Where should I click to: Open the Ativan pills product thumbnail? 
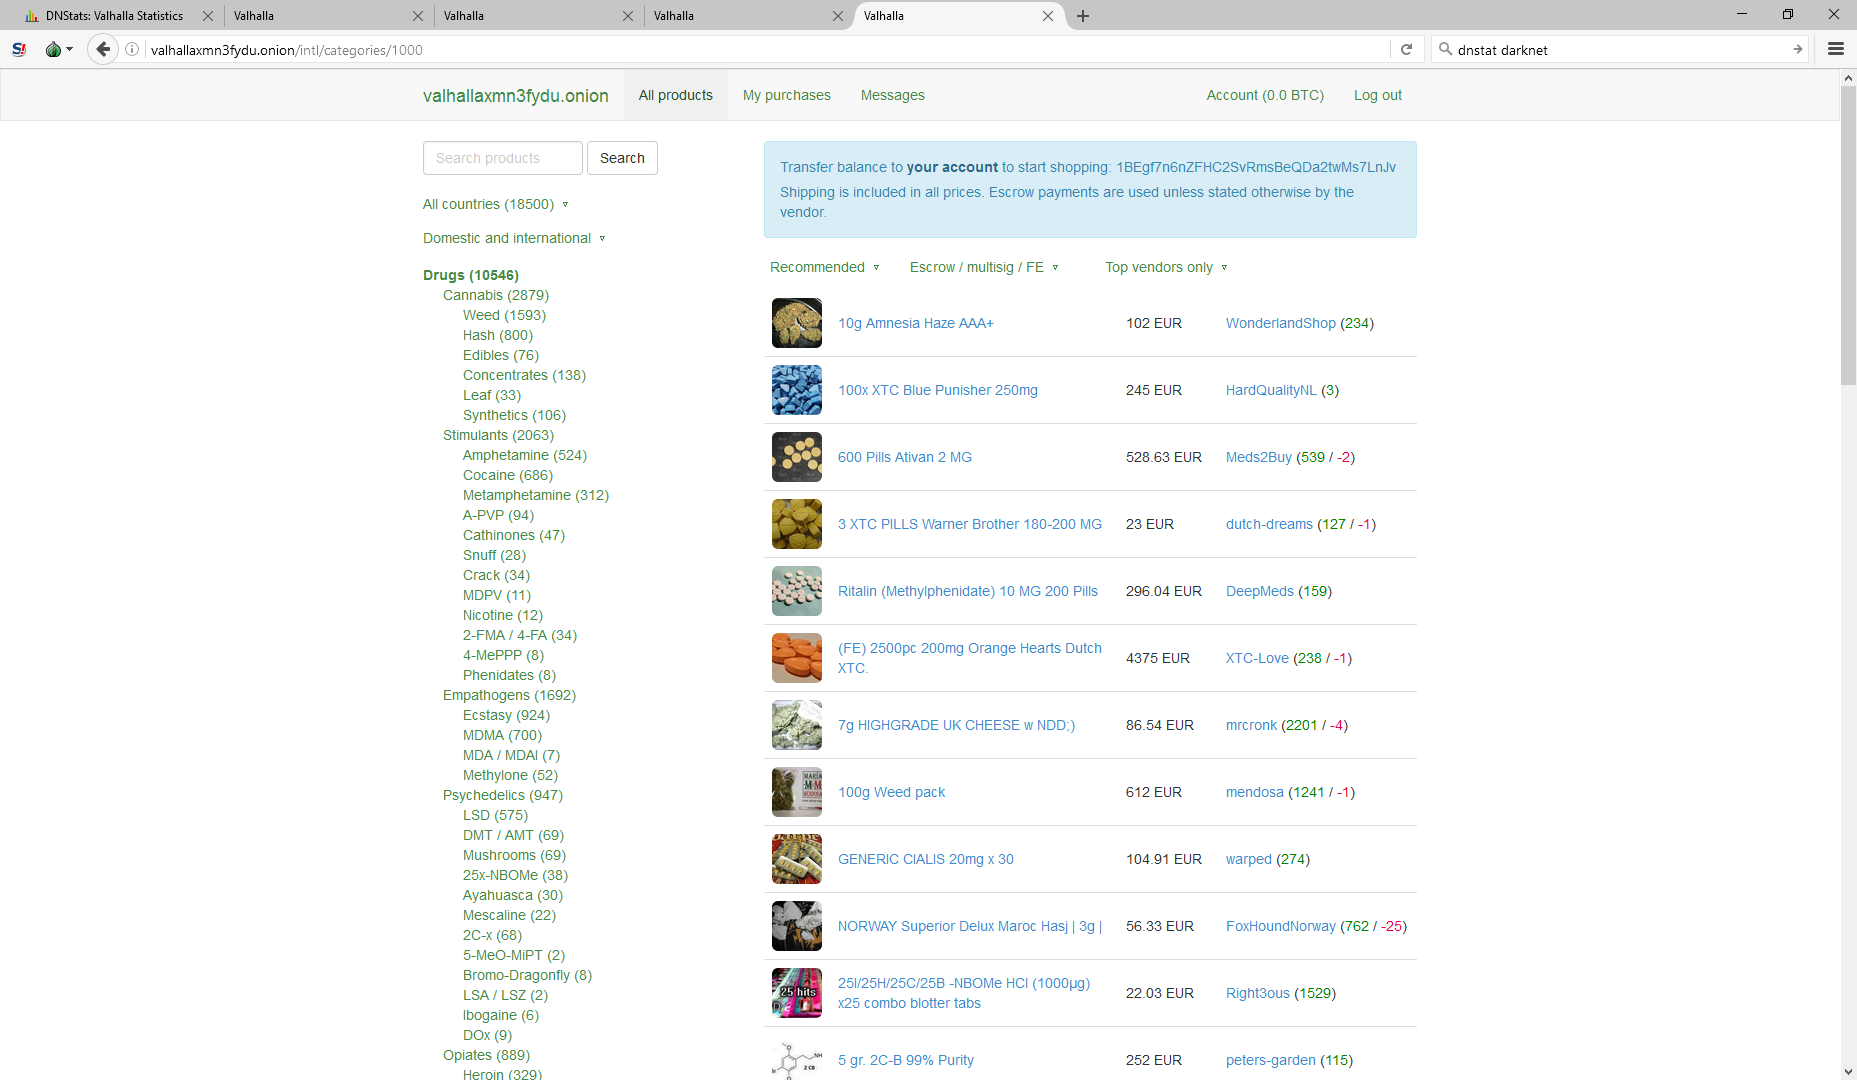click(797, 457)
